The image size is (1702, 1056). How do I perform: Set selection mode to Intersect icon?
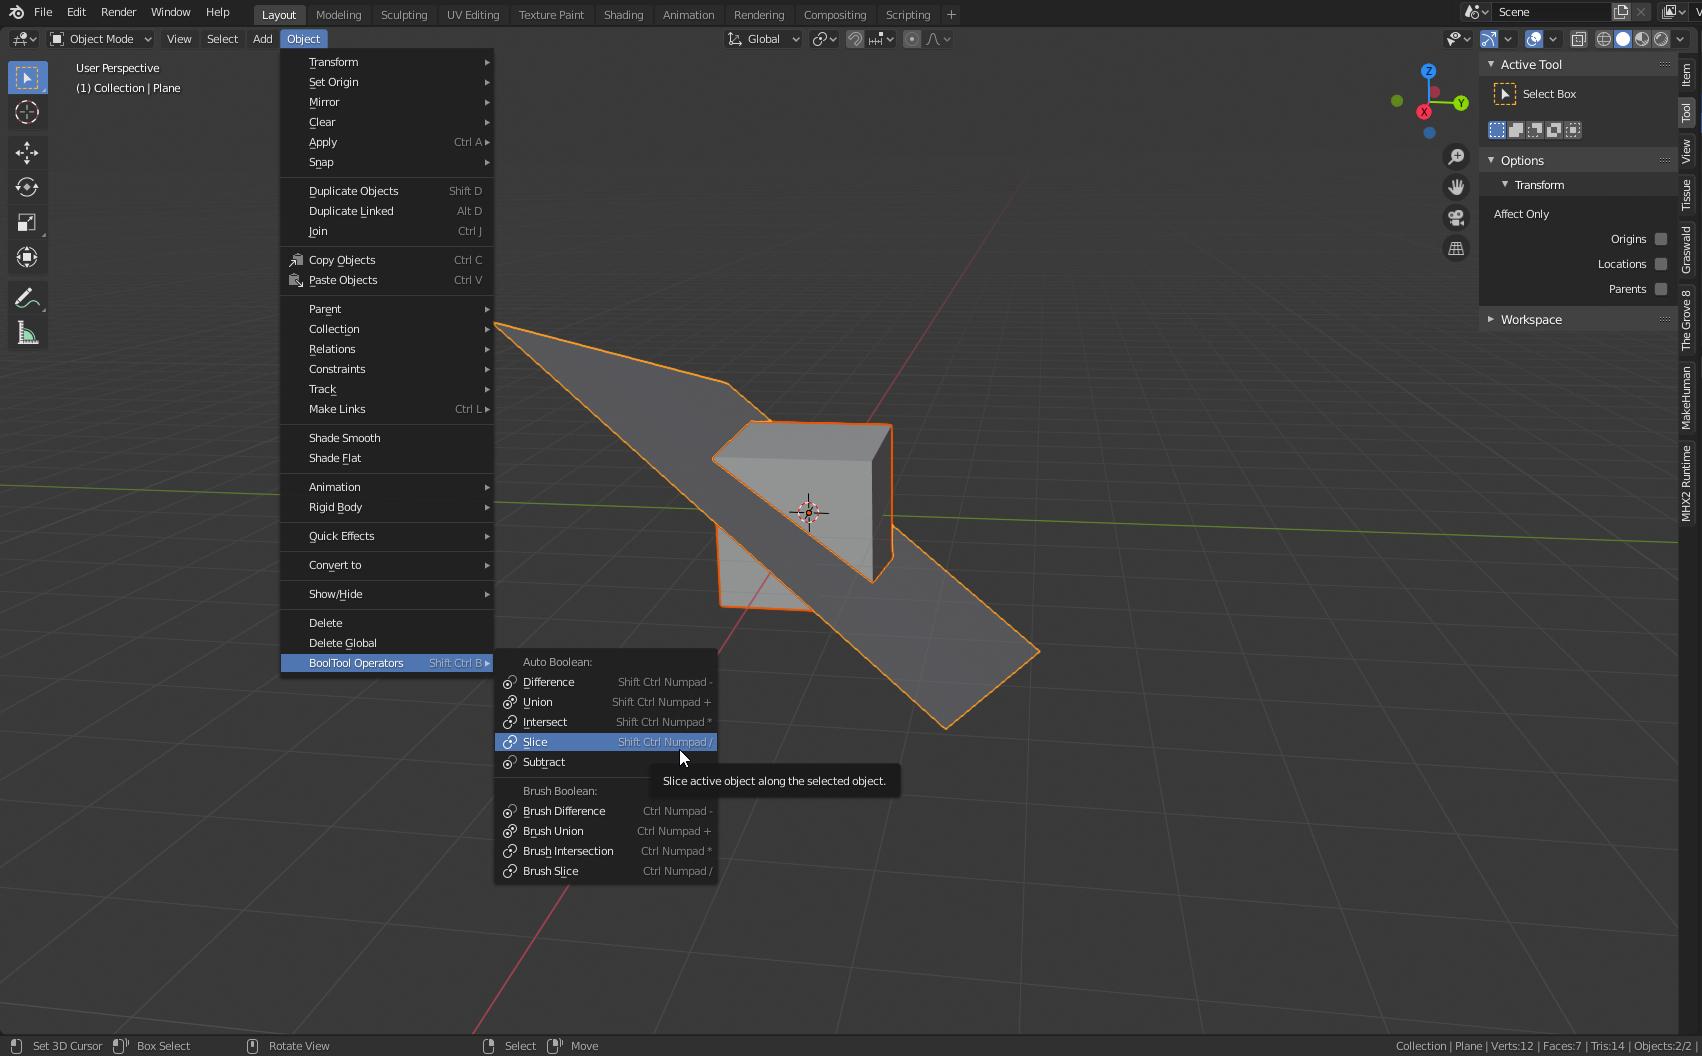[x=1573, y=130]
